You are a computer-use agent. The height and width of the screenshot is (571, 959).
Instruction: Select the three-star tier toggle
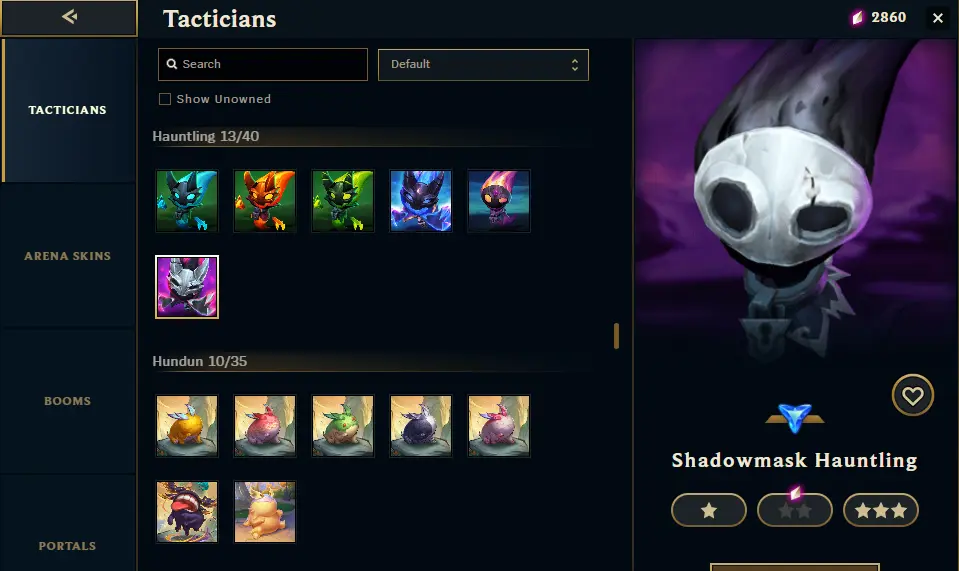coord(881,510)
